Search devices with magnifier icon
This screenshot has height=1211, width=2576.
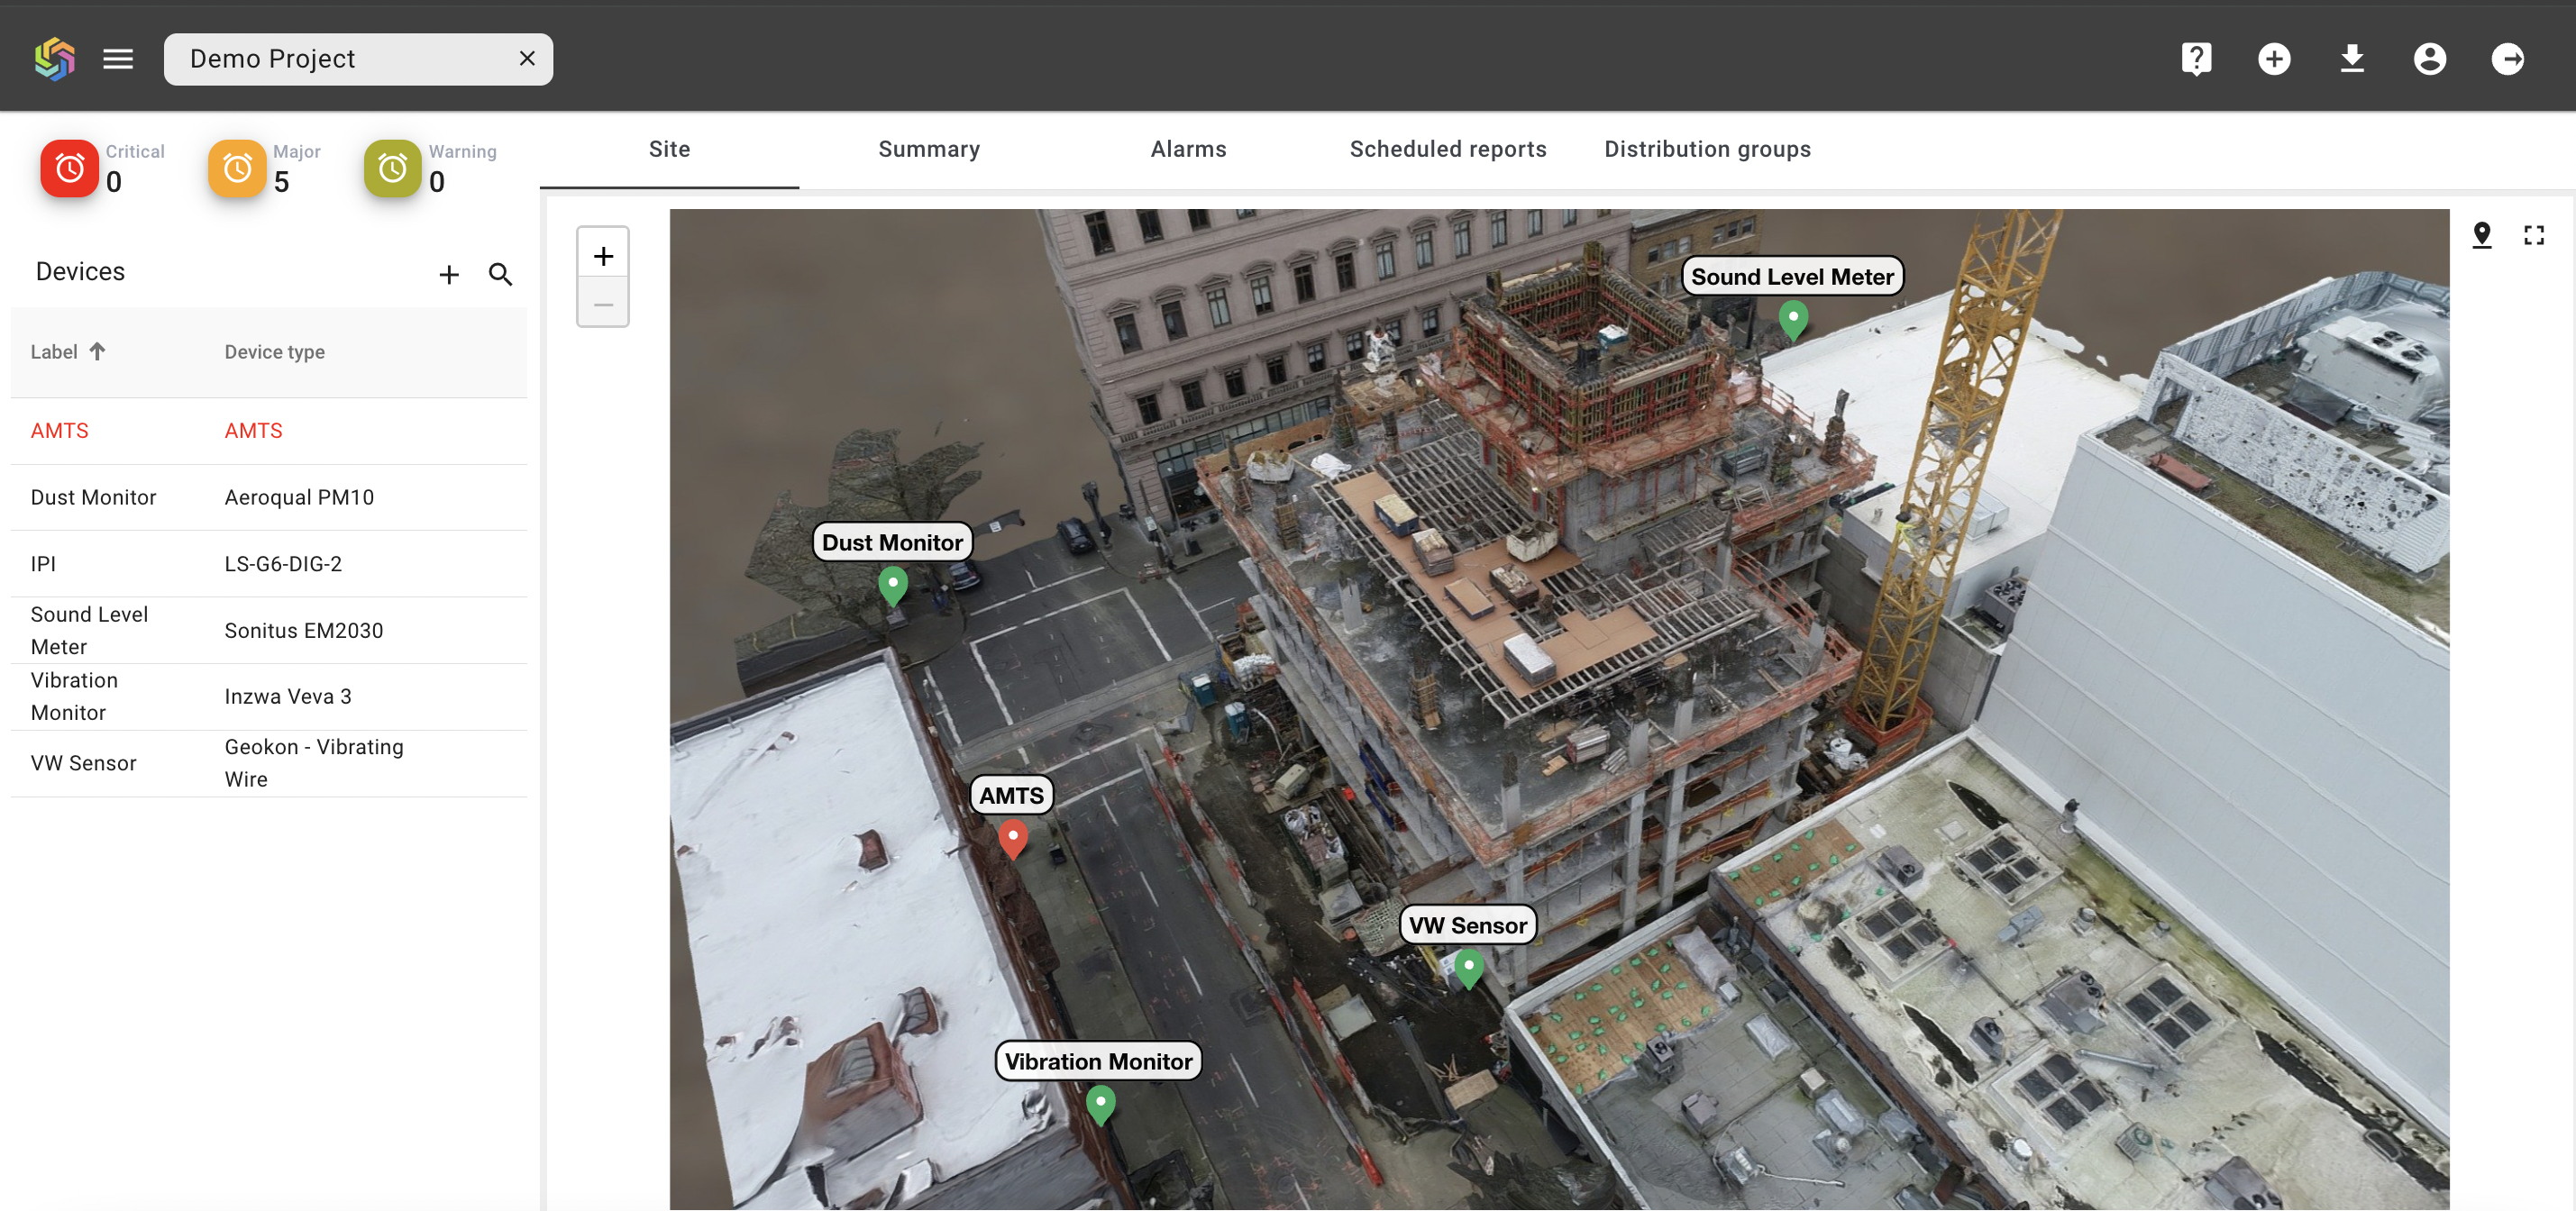[x=500, y=274]
